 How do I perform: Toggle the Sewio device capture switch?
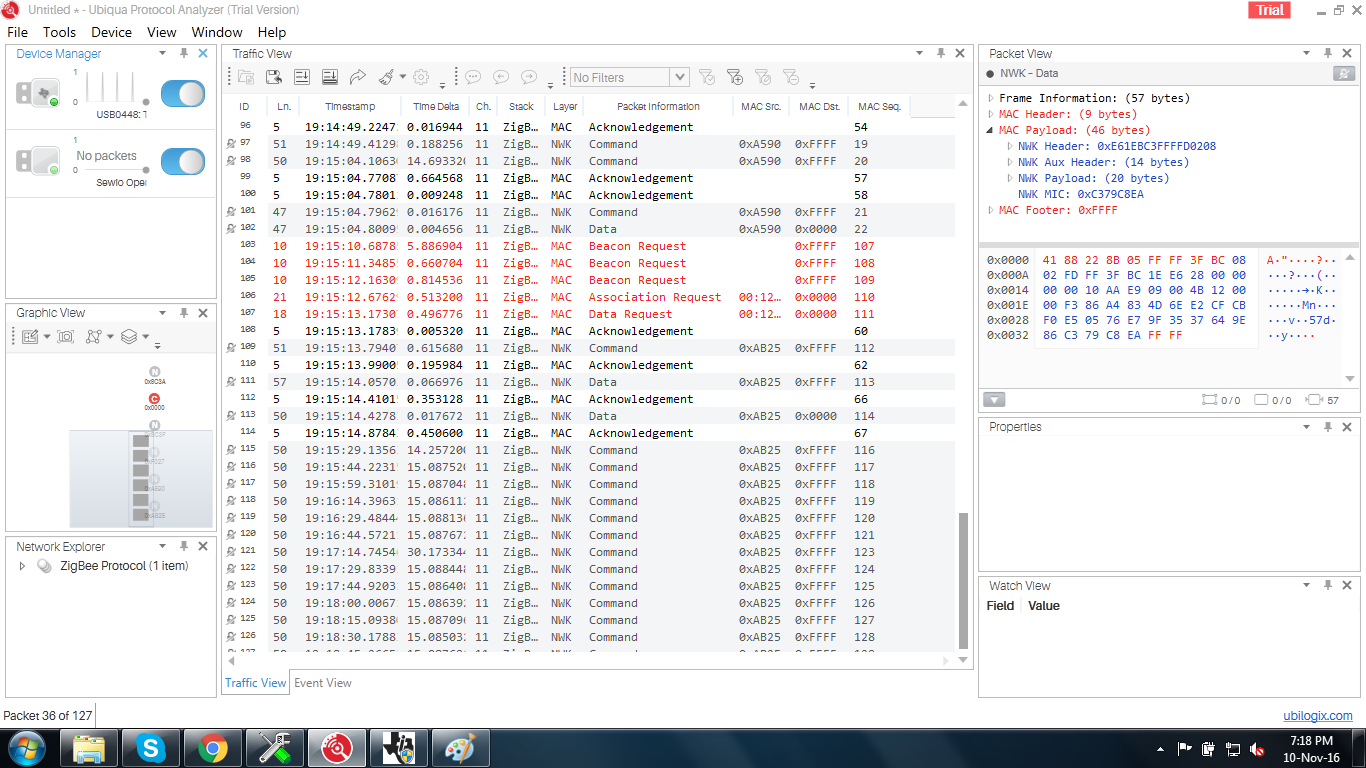pos(183,161)
